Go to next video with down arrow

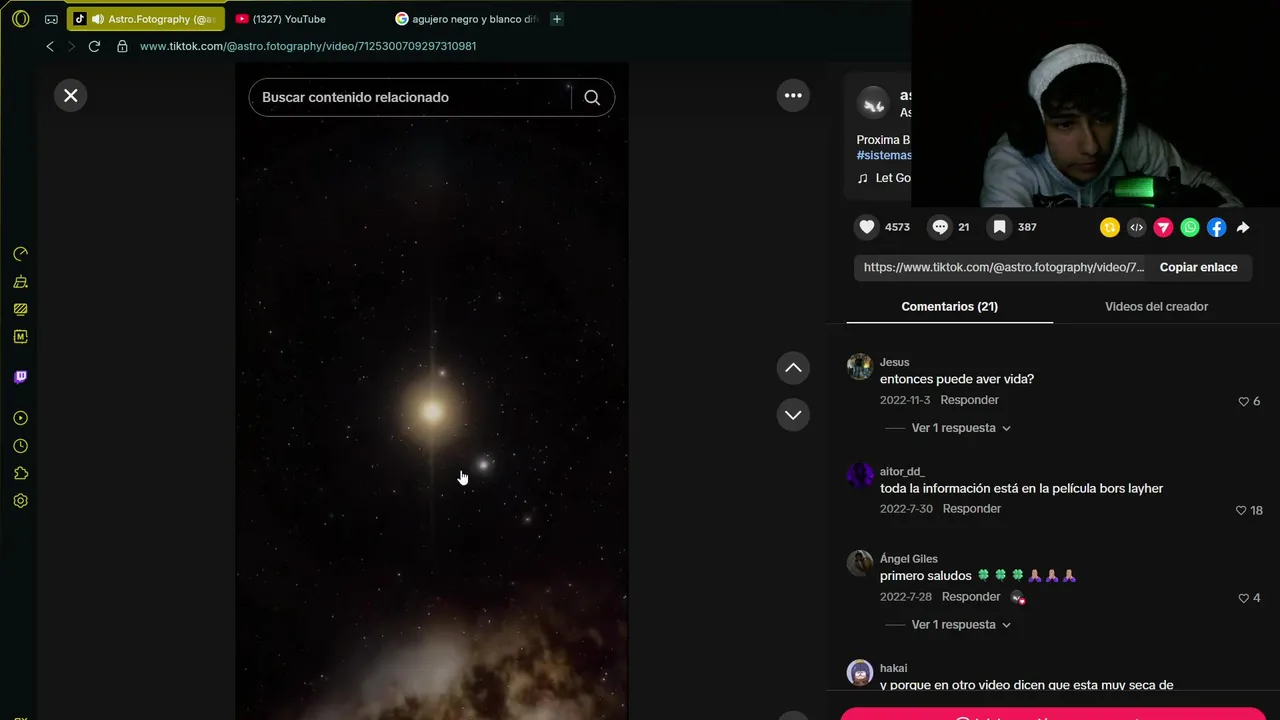point(793,414)
